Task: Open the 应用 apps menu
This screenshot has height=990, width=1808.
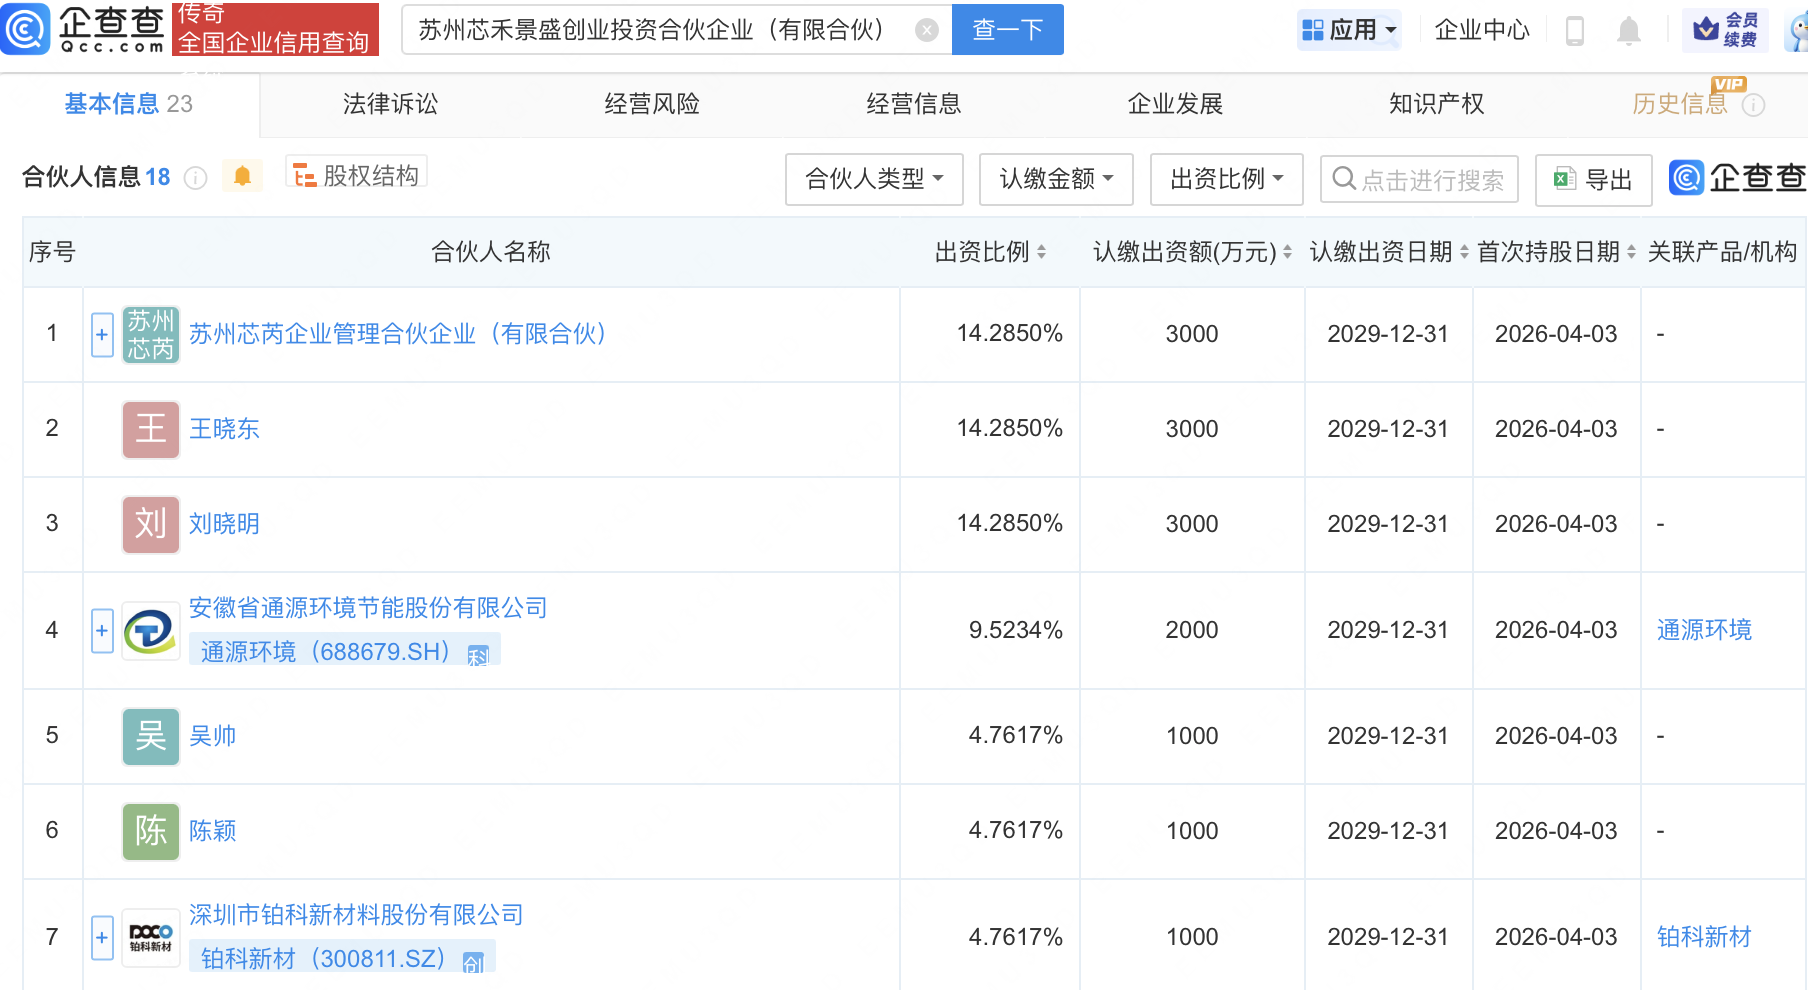Action: pos(1350,30)
